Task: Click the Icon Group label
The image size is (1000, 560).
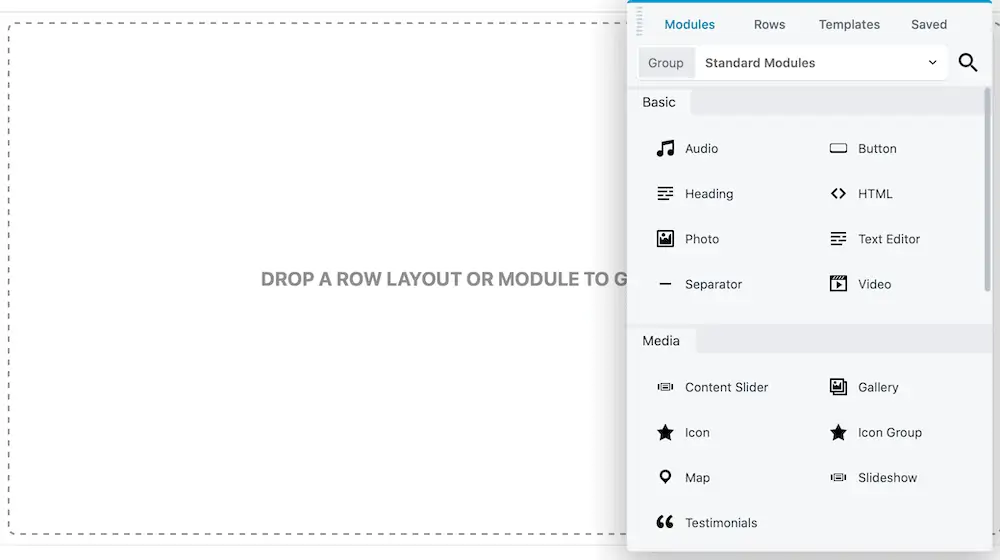Action: click(890, 432)
